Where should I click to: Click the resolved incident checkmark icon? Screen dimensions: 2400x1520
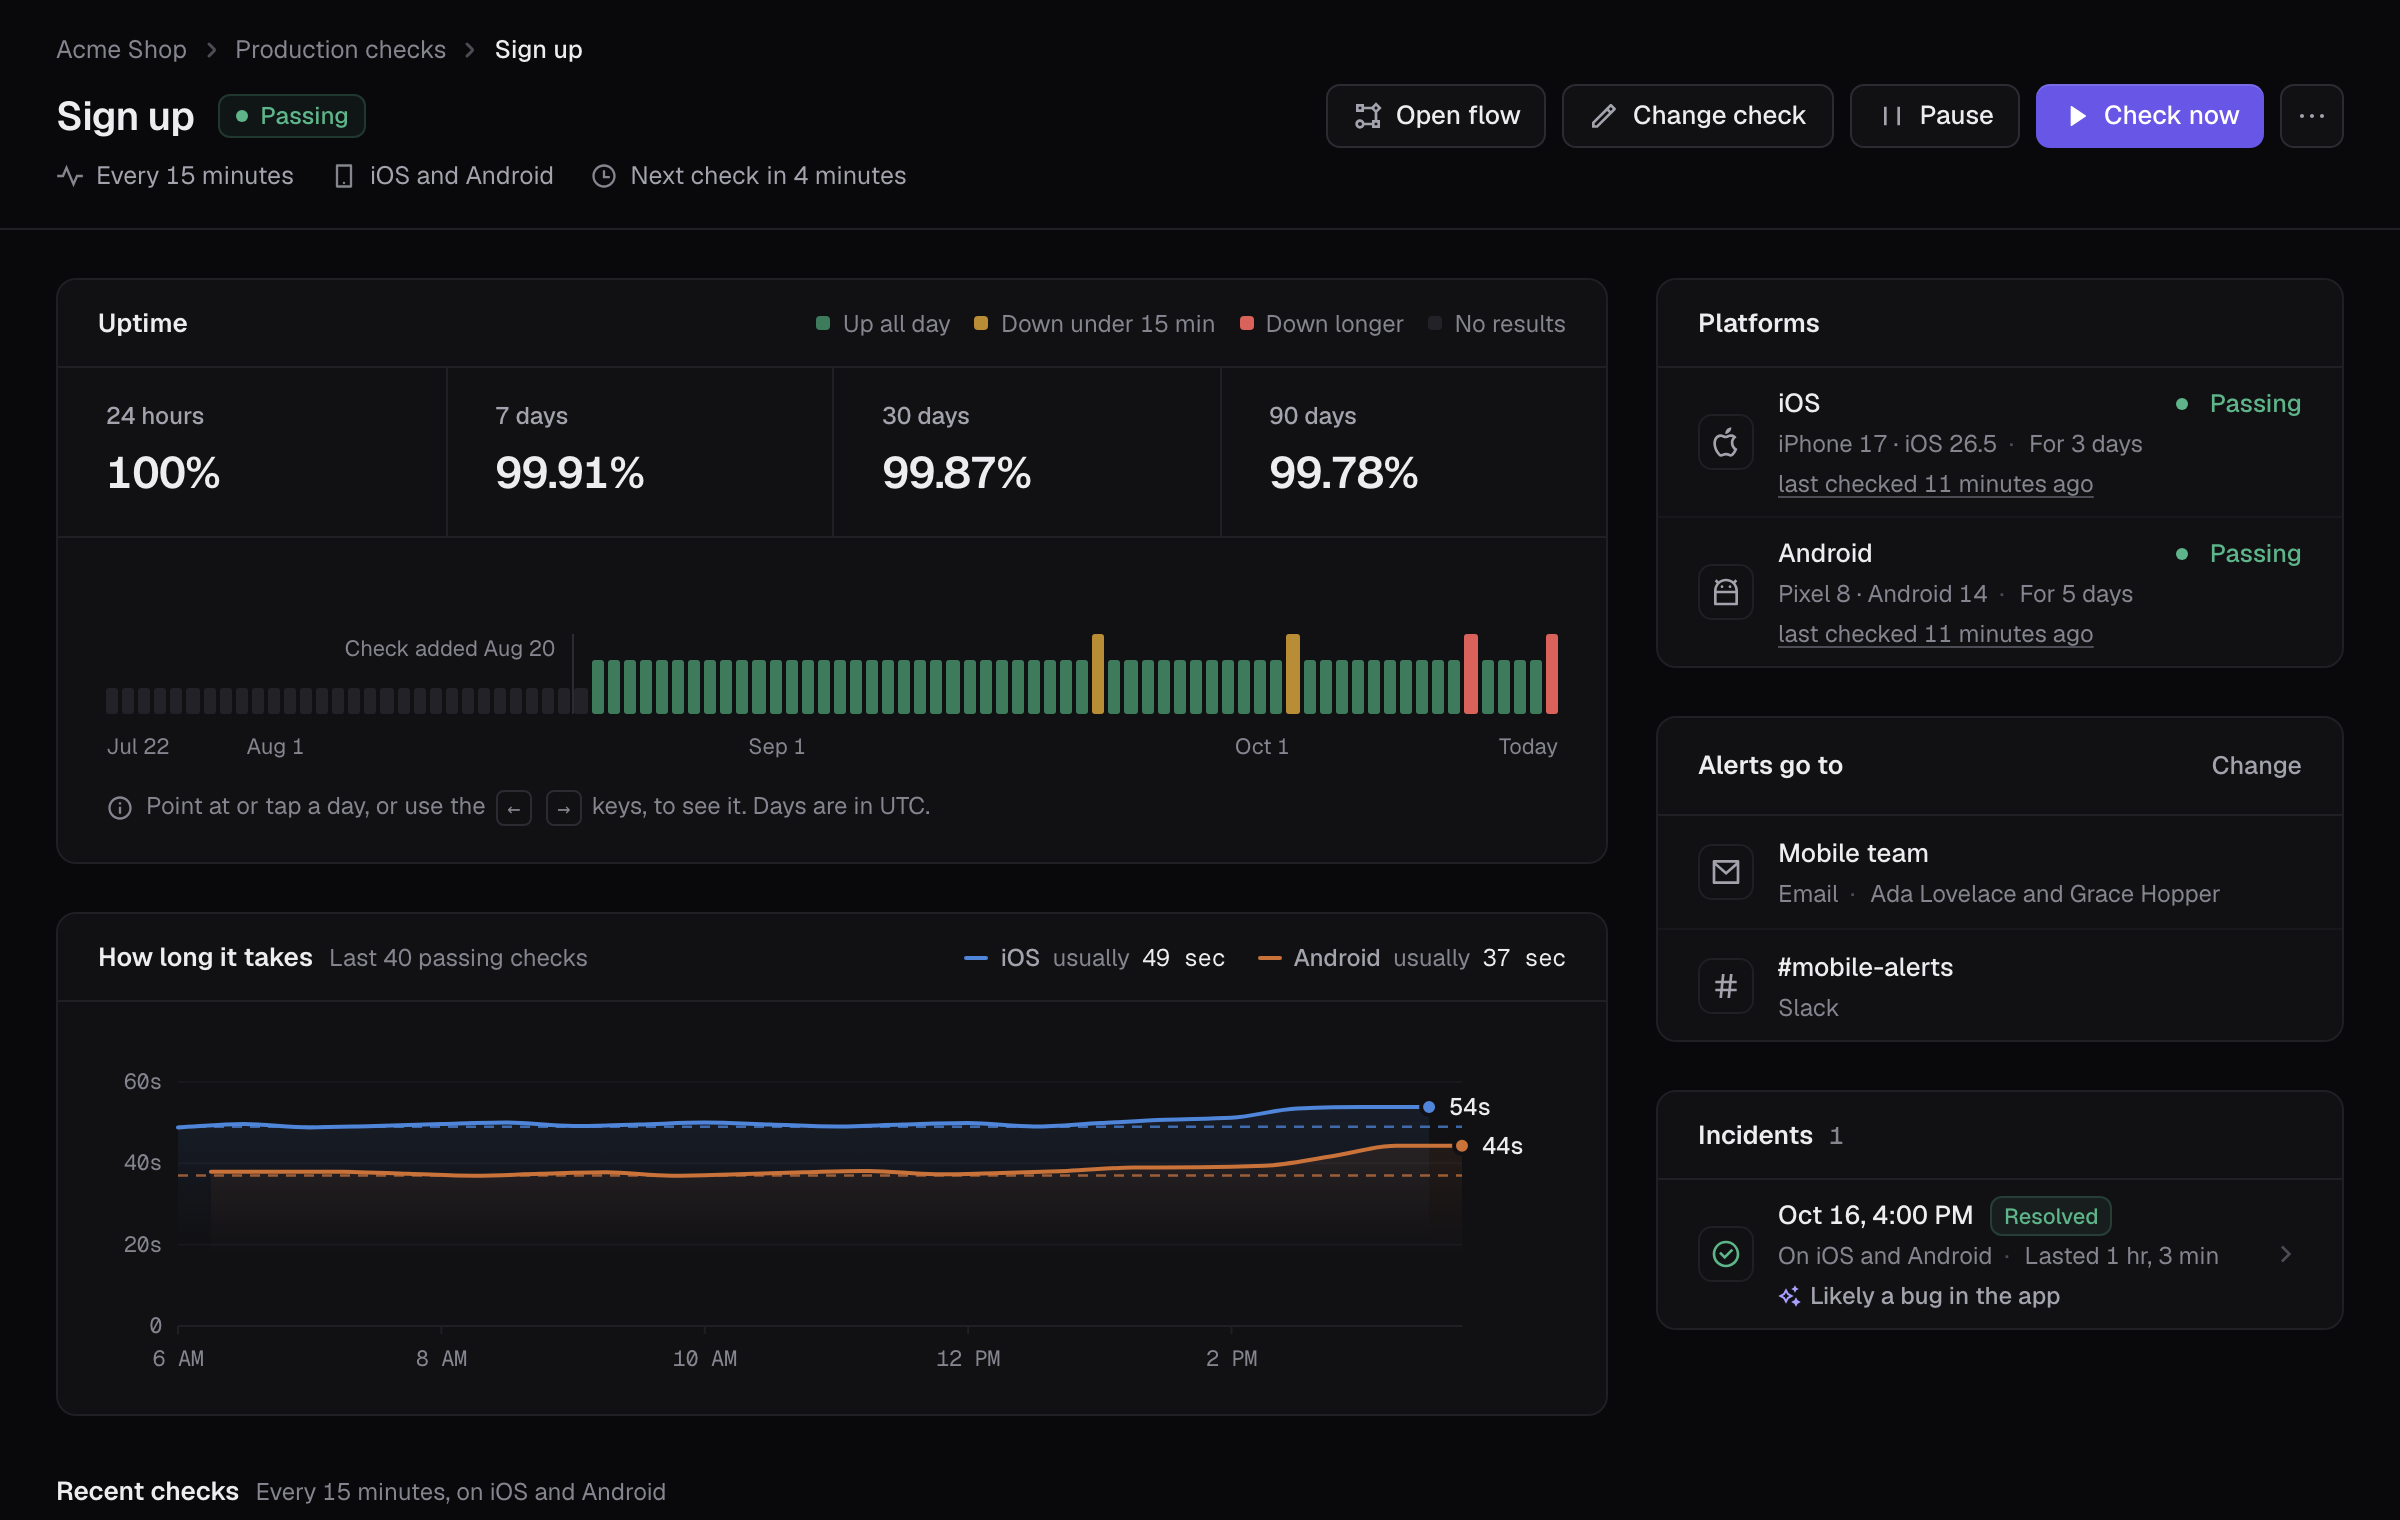tap(1725, 1254)
